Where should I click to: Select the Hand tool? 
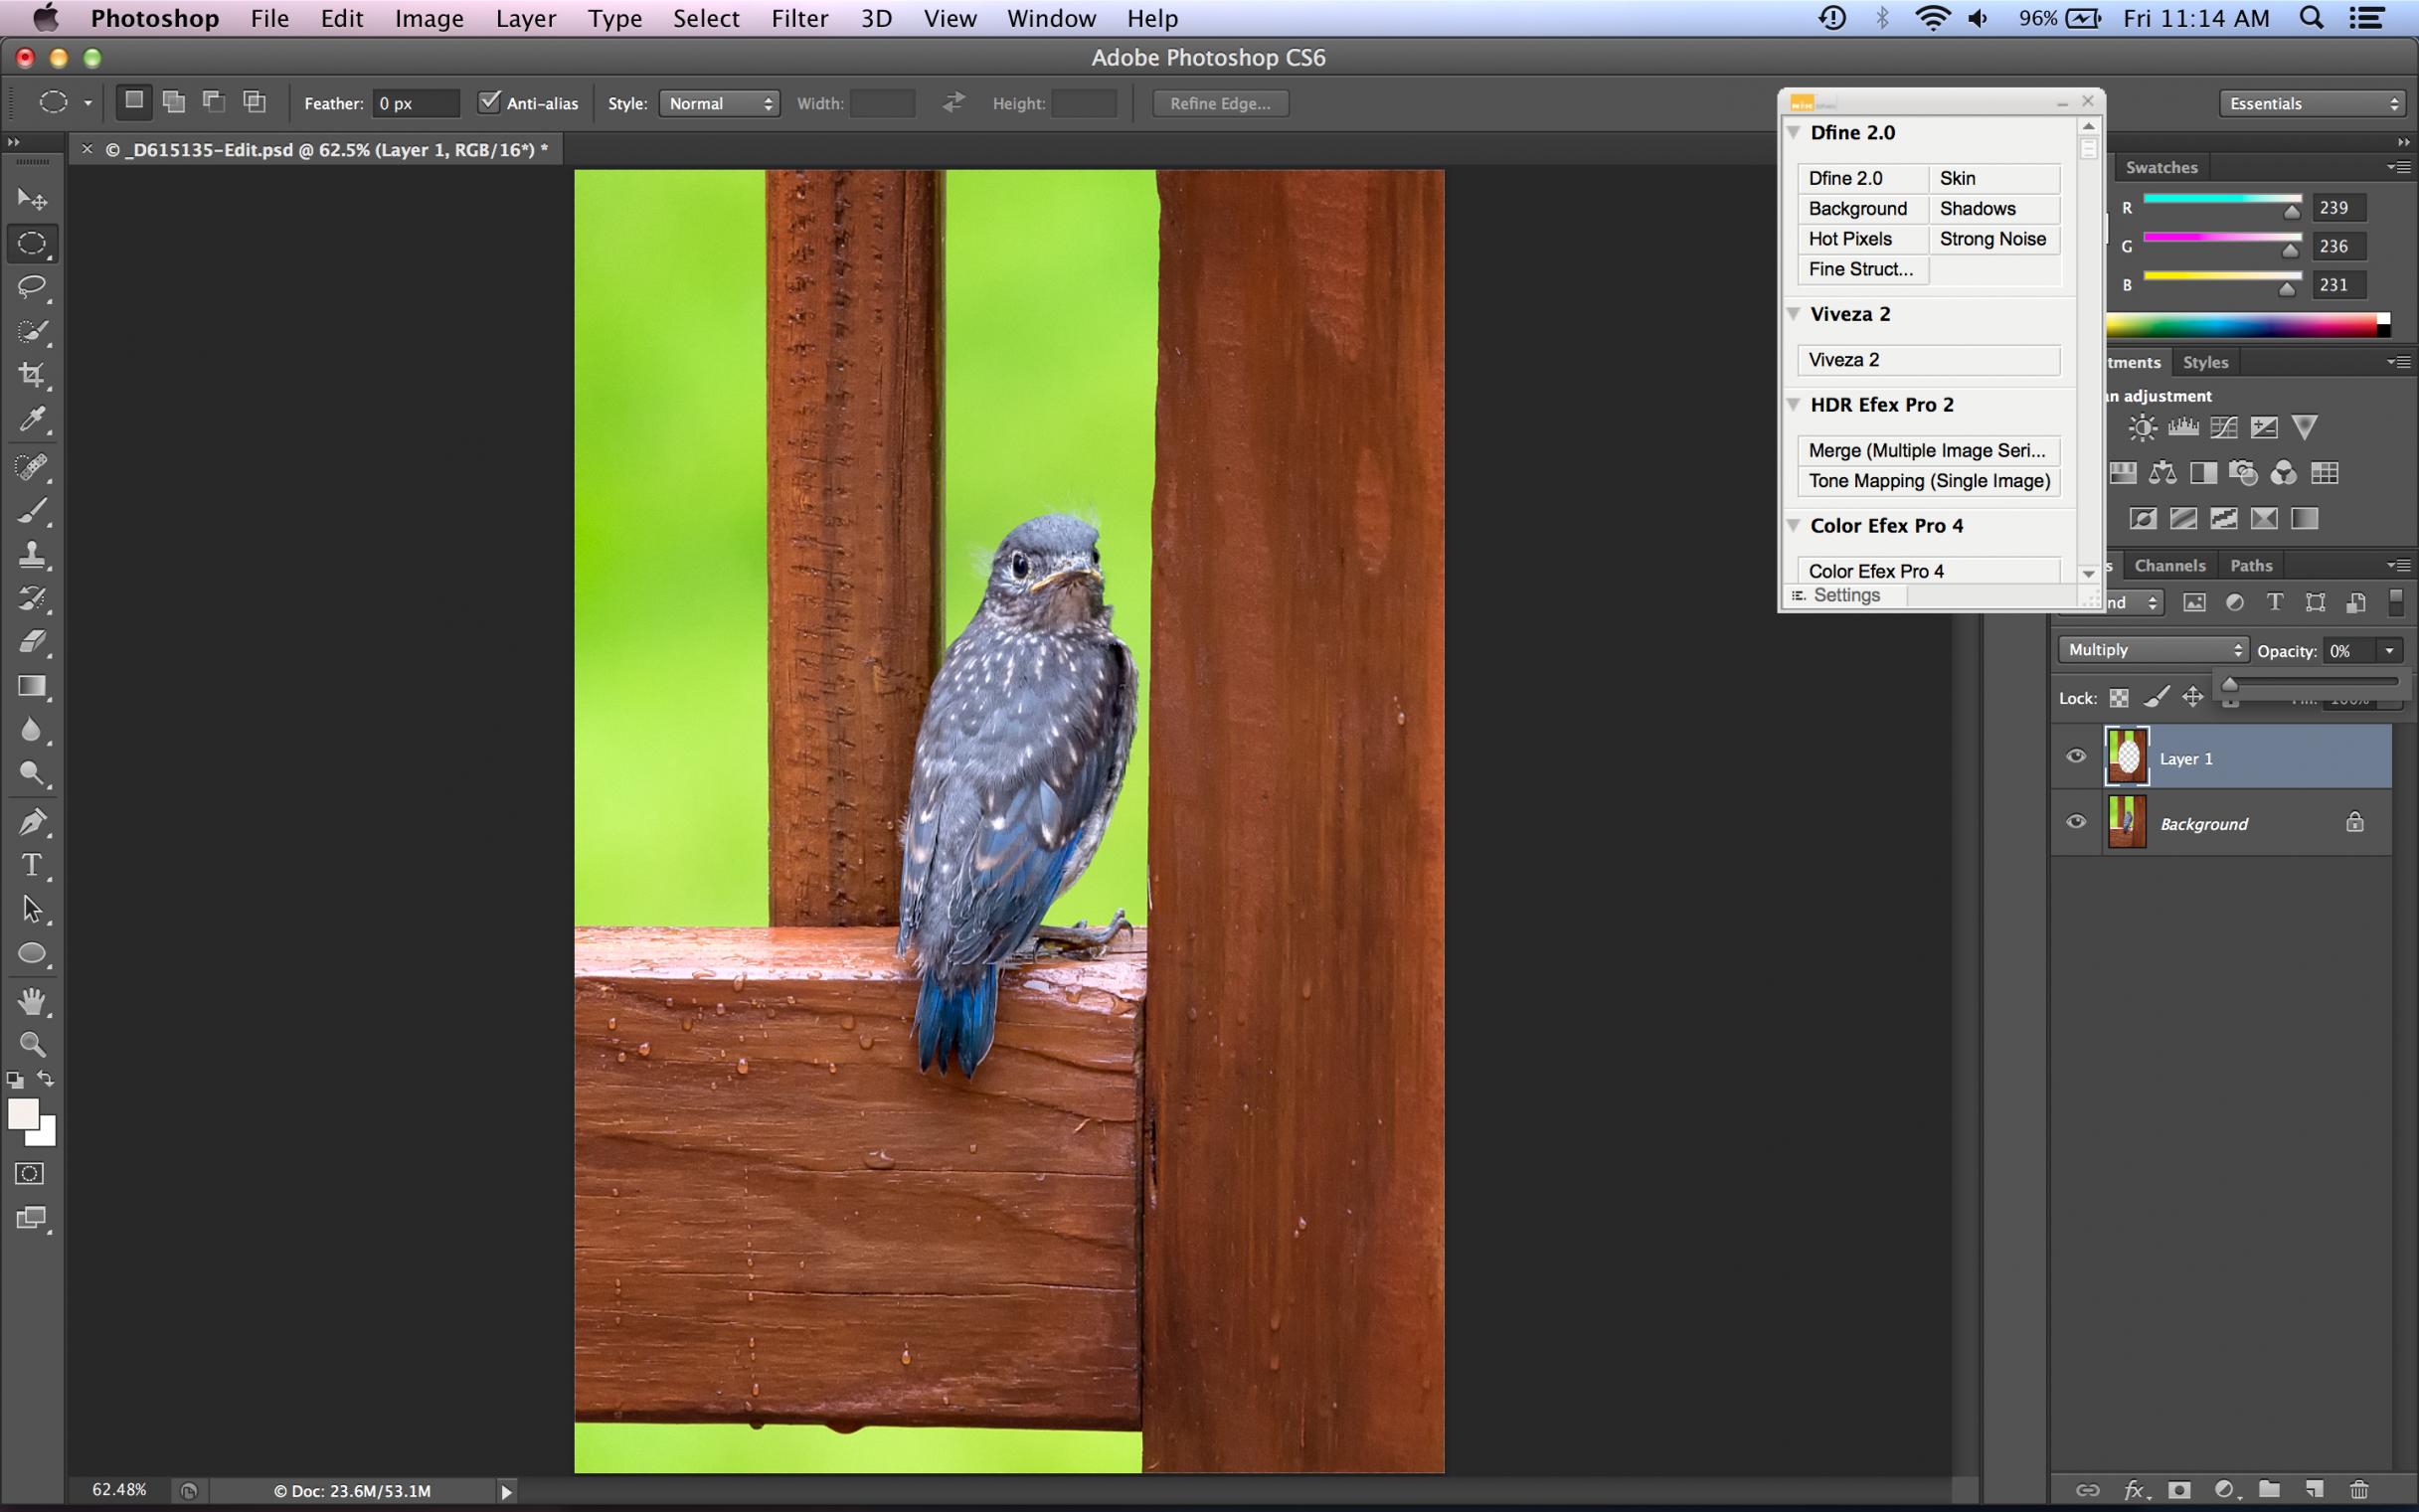[32, 1000]
